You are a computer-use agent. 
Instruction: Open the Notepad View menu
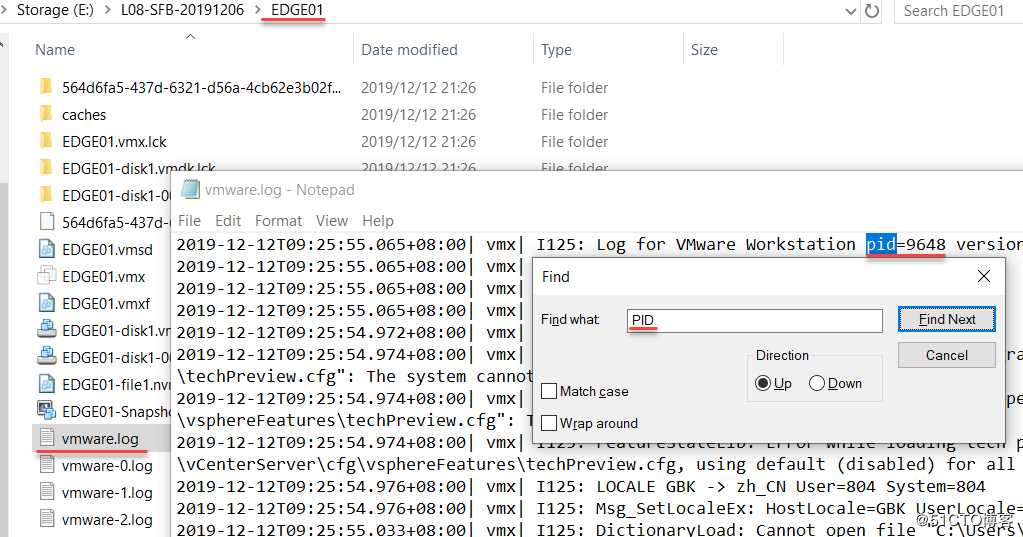tap(332, 221)
